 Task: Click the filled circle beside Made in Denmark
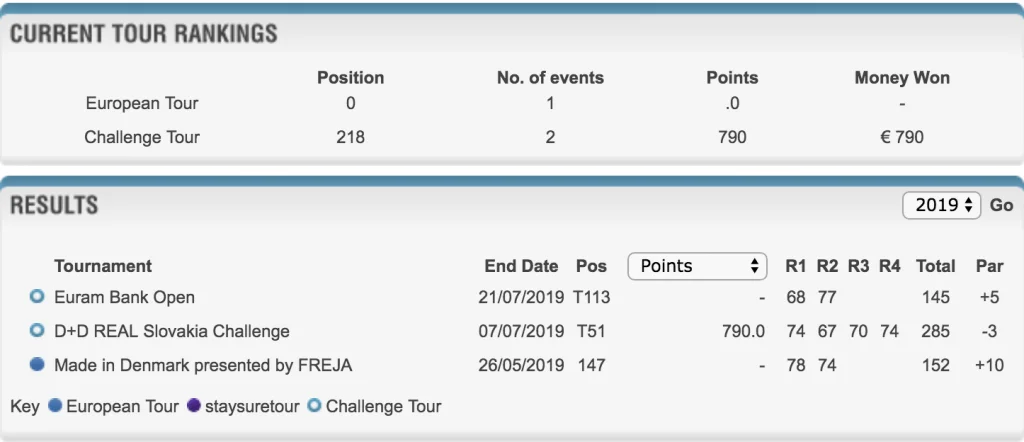pyautogui.click(x=38, y=365)
